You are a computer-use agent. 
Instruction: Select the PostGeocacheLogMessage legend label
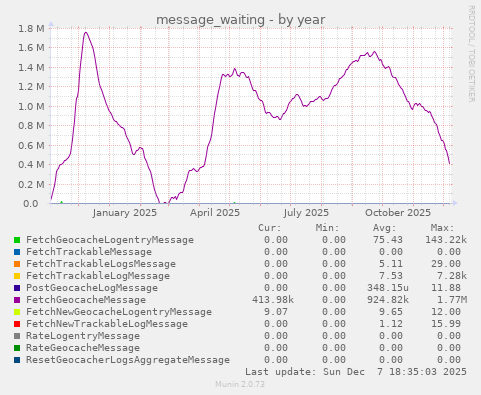click(92, 288)
